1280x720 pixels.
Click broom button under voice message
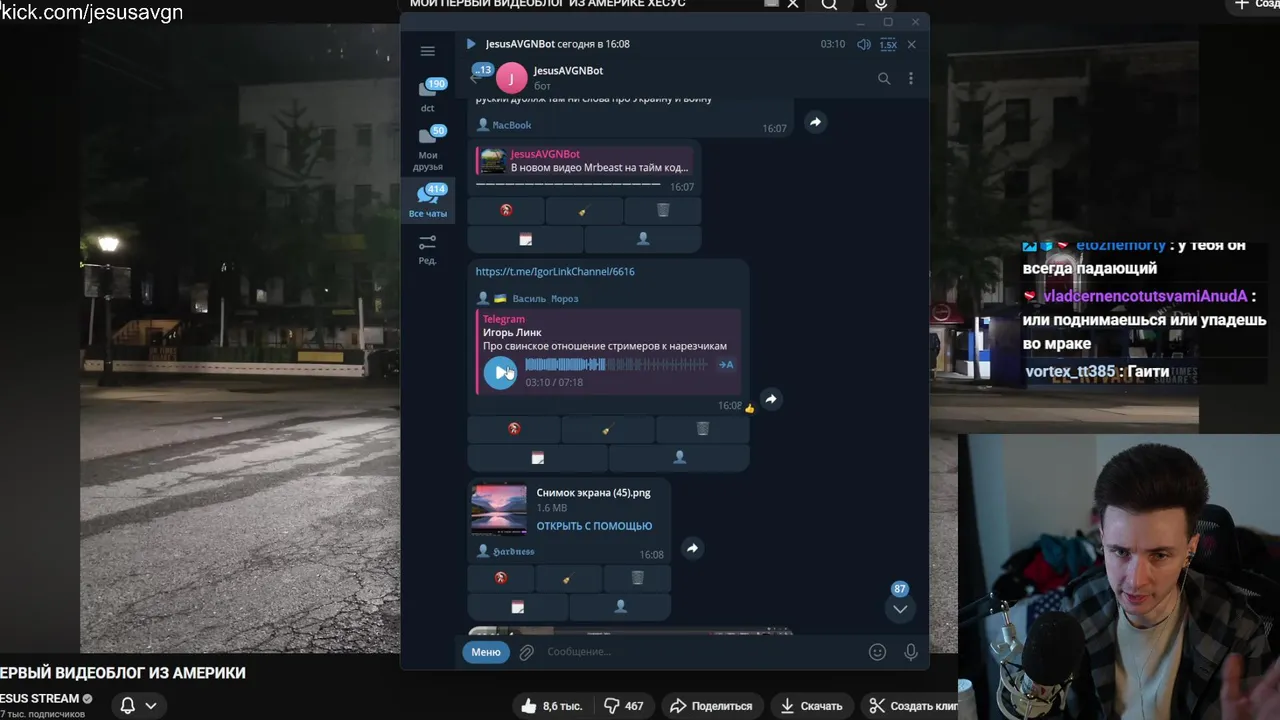606,428
